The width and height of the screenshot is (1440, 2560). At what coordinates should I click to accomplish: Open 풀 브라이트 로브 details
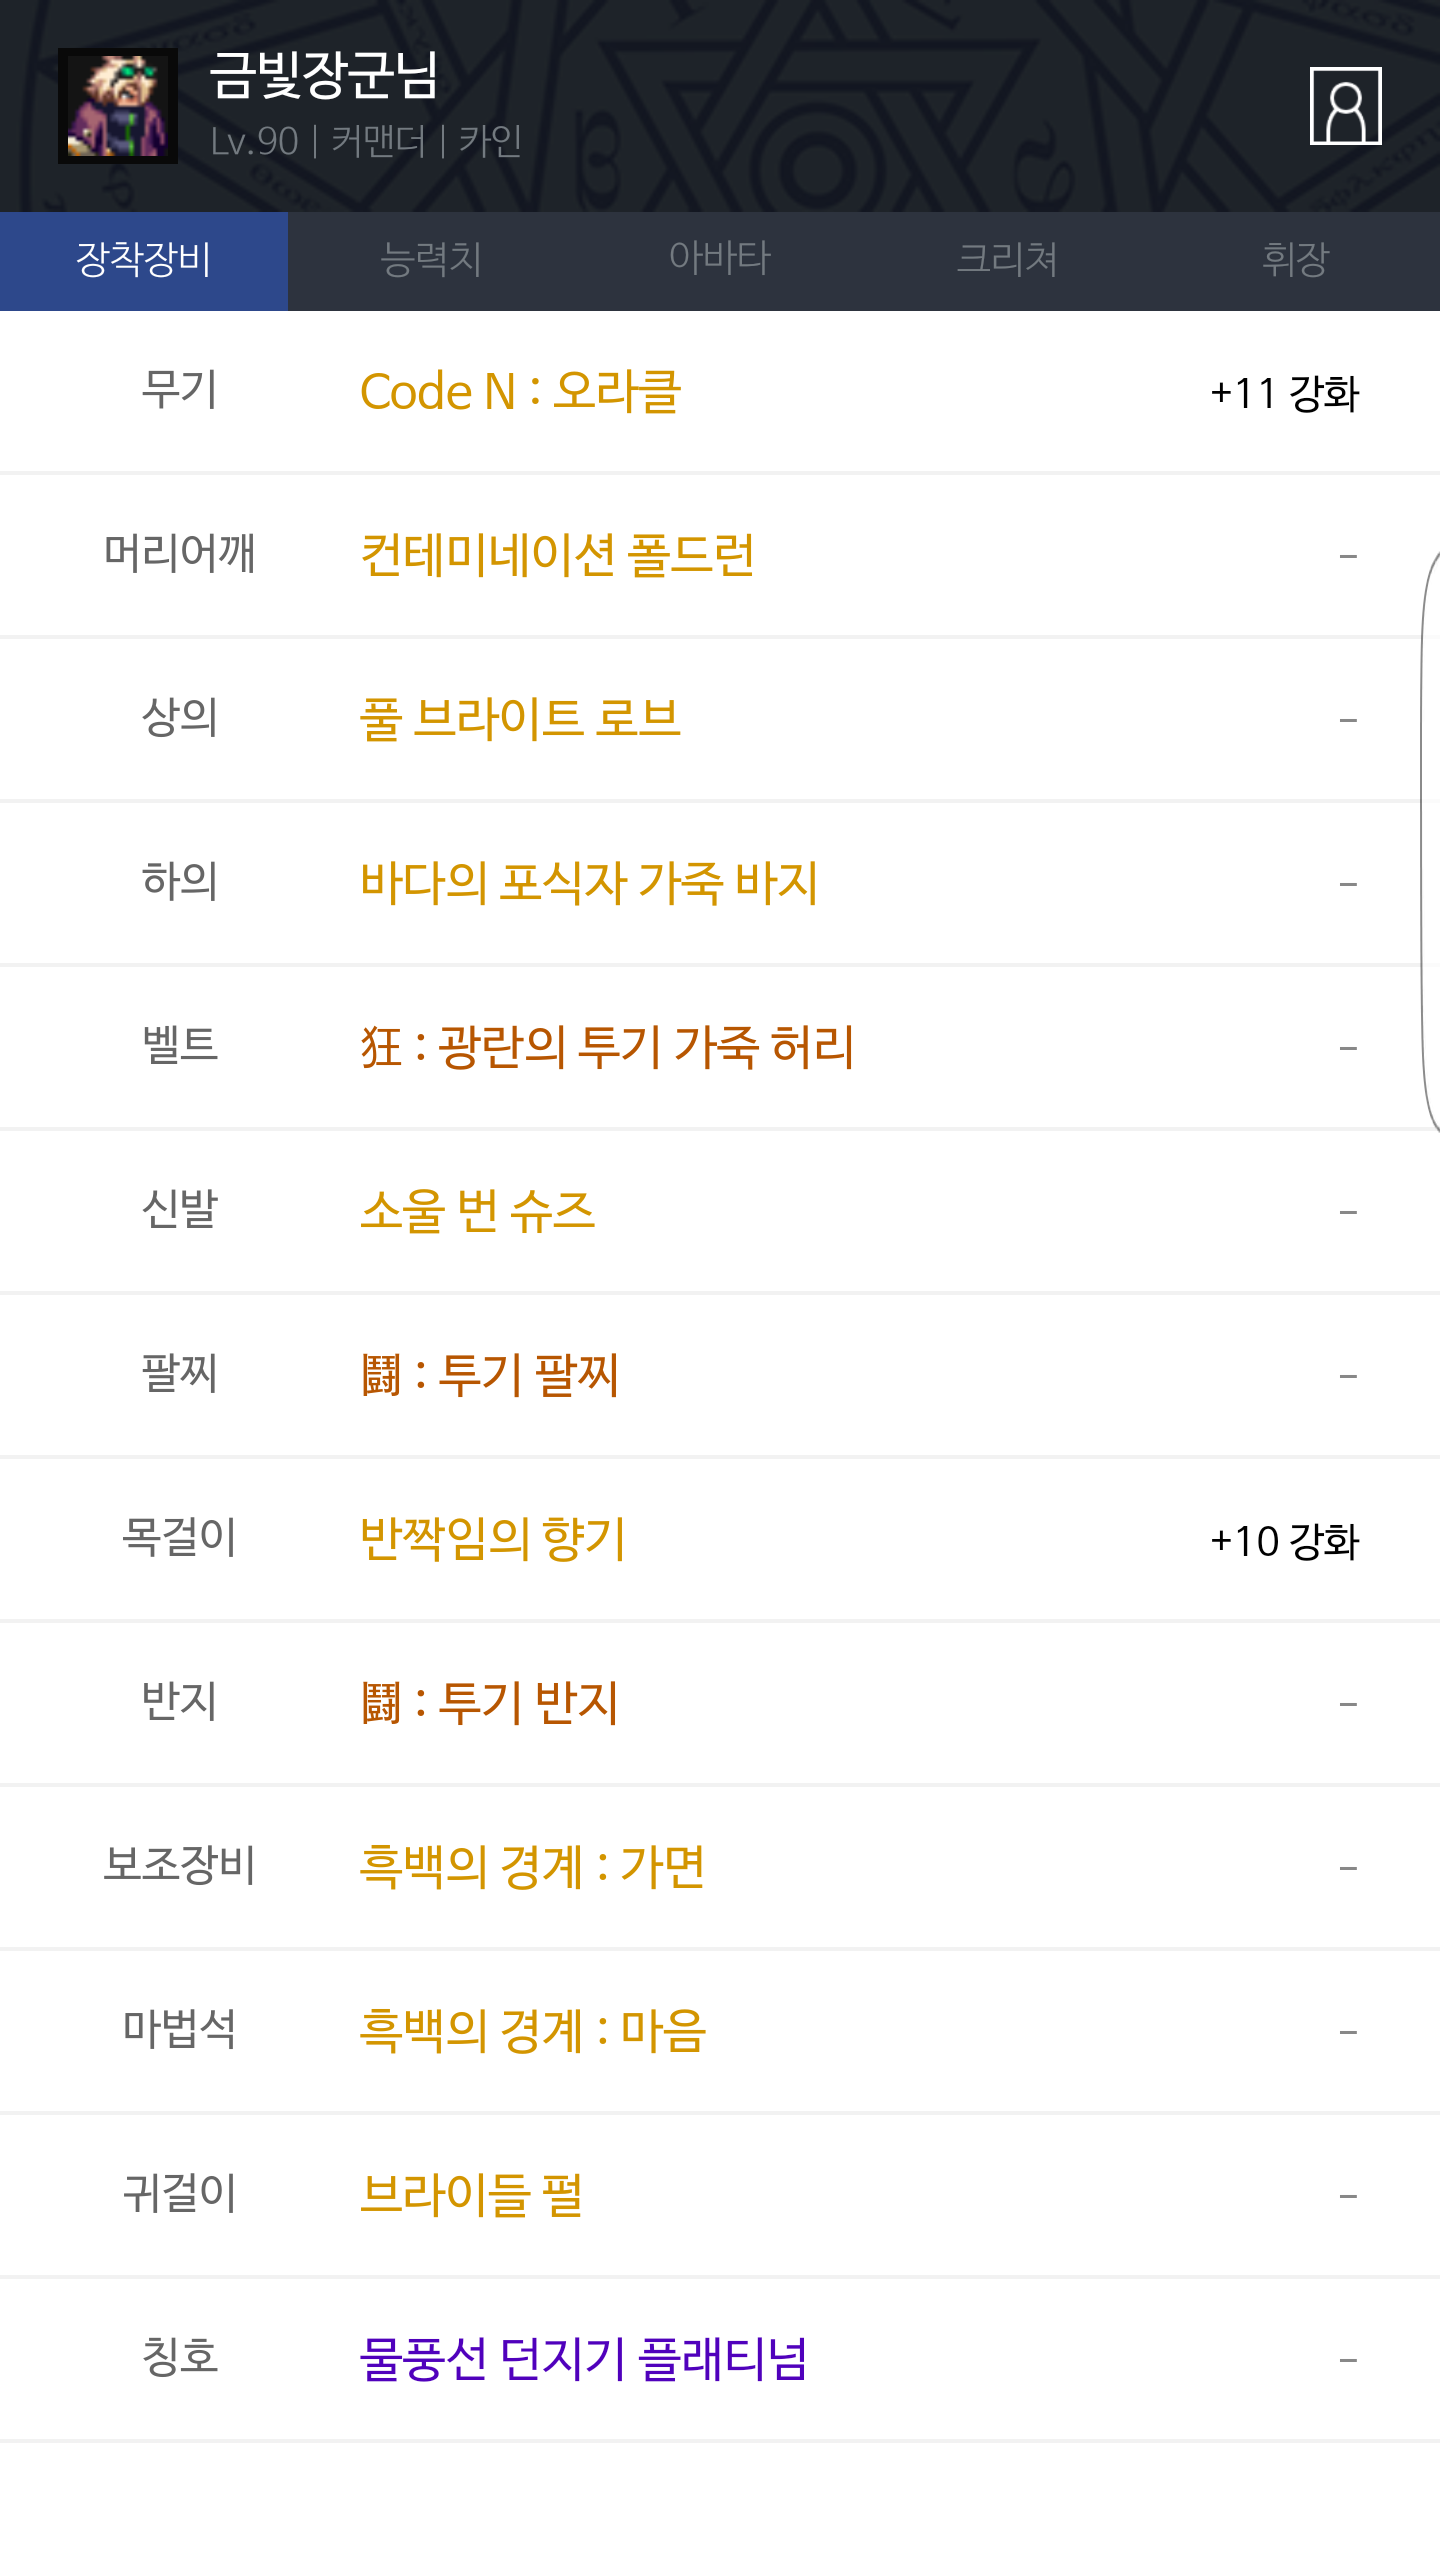tap(520, 720)
